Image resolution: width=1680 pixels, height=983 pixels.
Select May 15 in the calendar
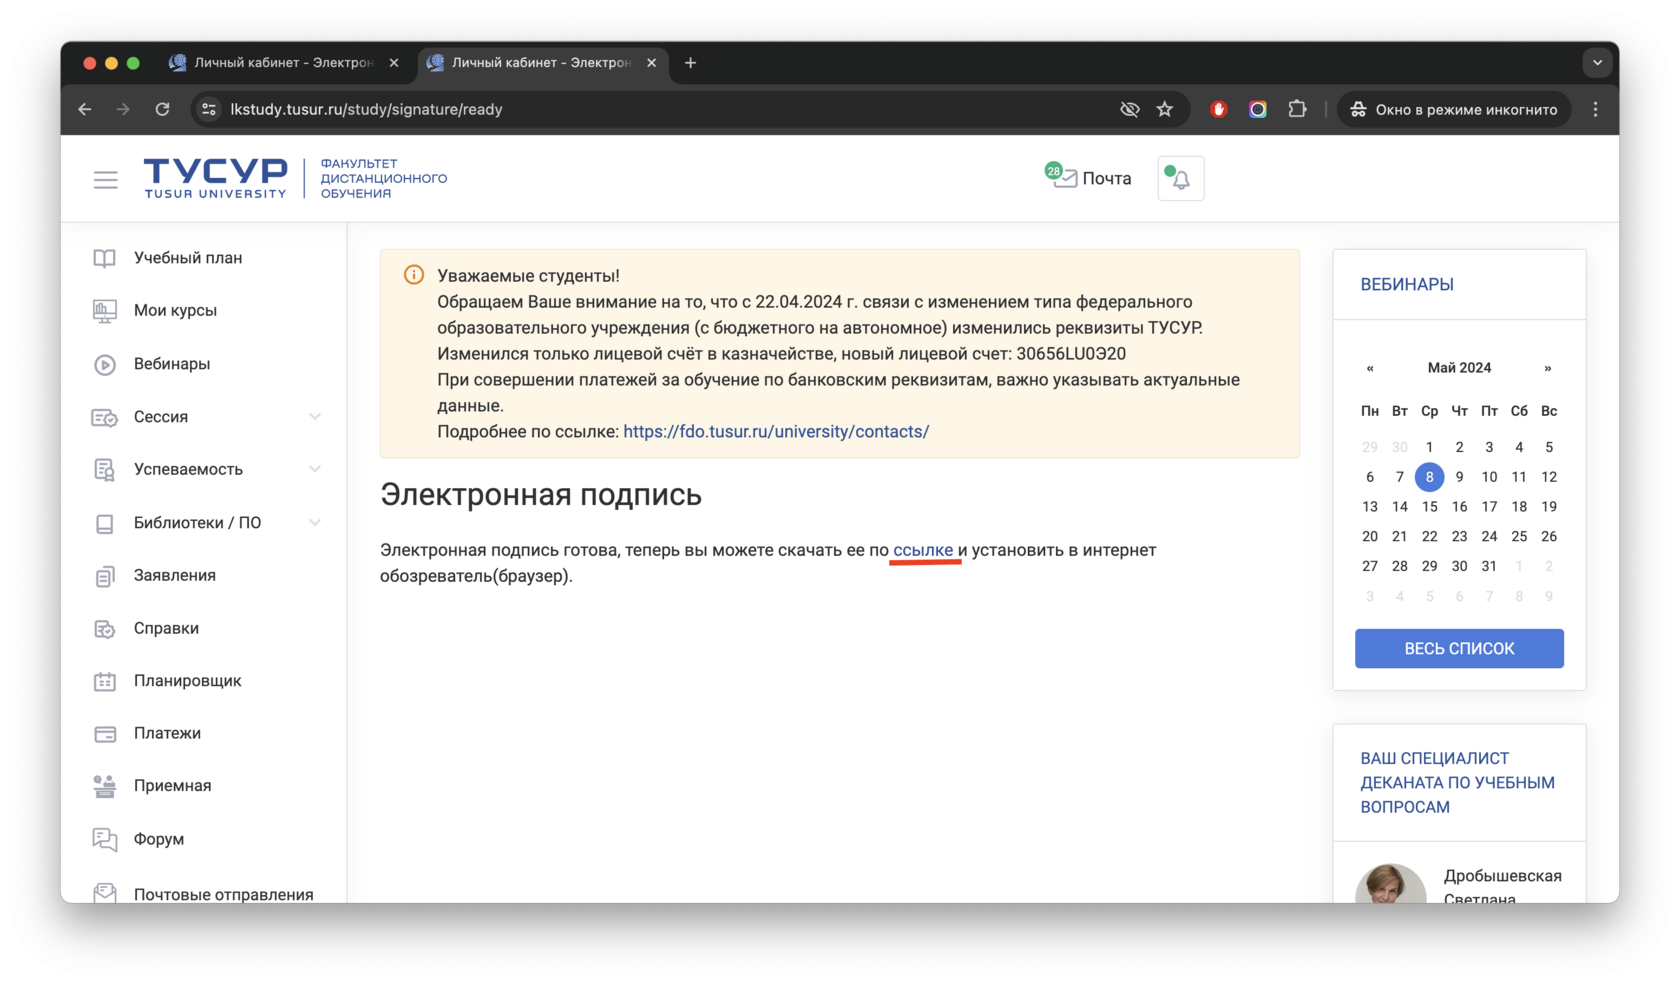tap(1429, 507)
